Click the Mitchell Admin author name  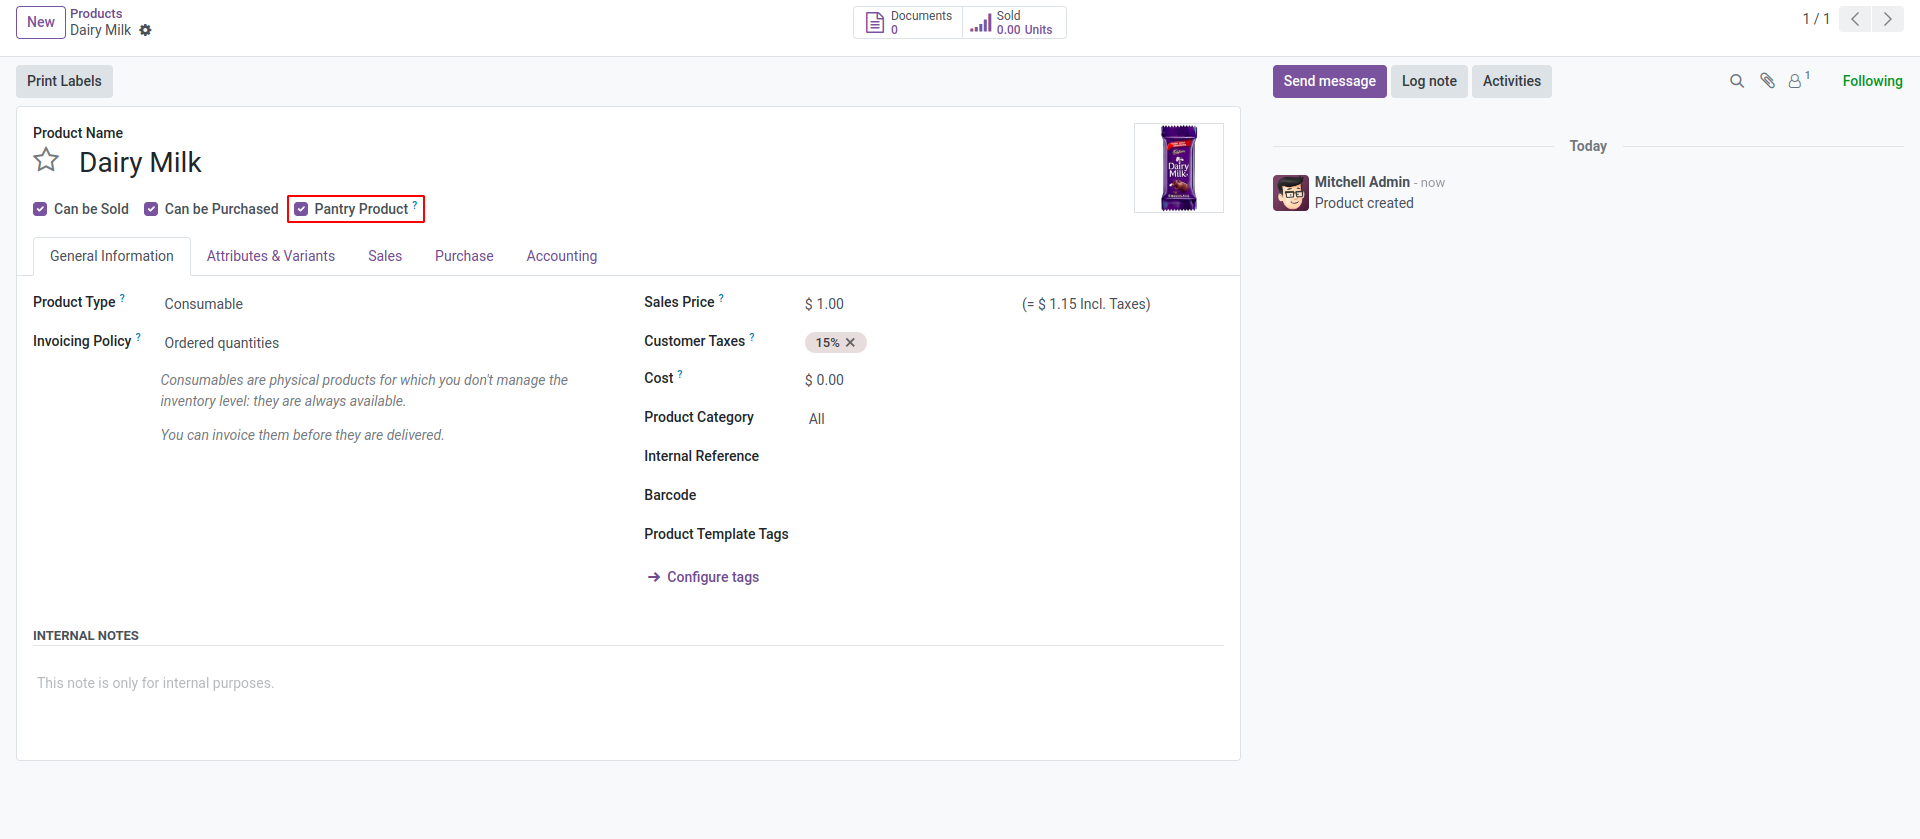pyautogui.click(x=1362, y=182)
